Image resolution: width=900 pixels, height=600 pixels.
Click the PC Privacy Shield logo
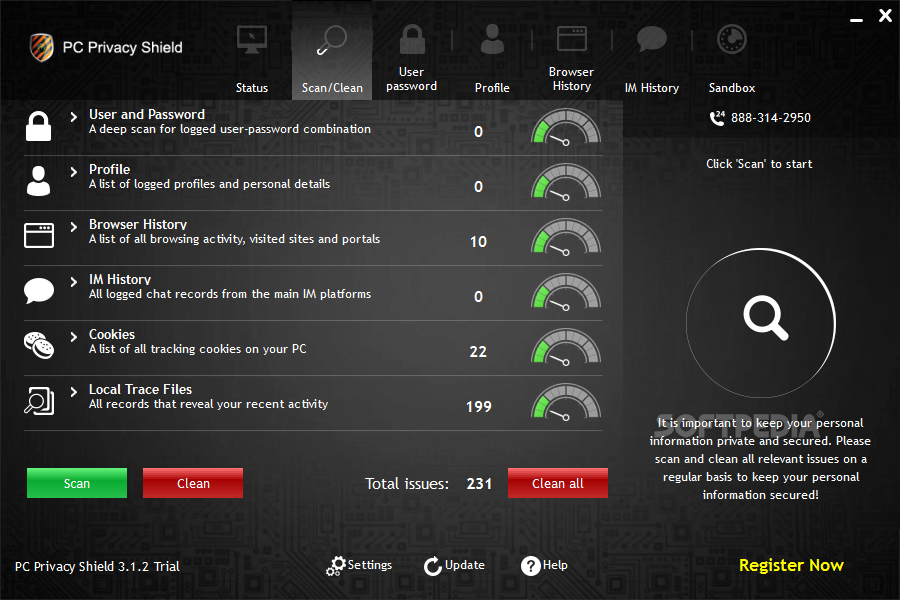[x=42, y=47]
